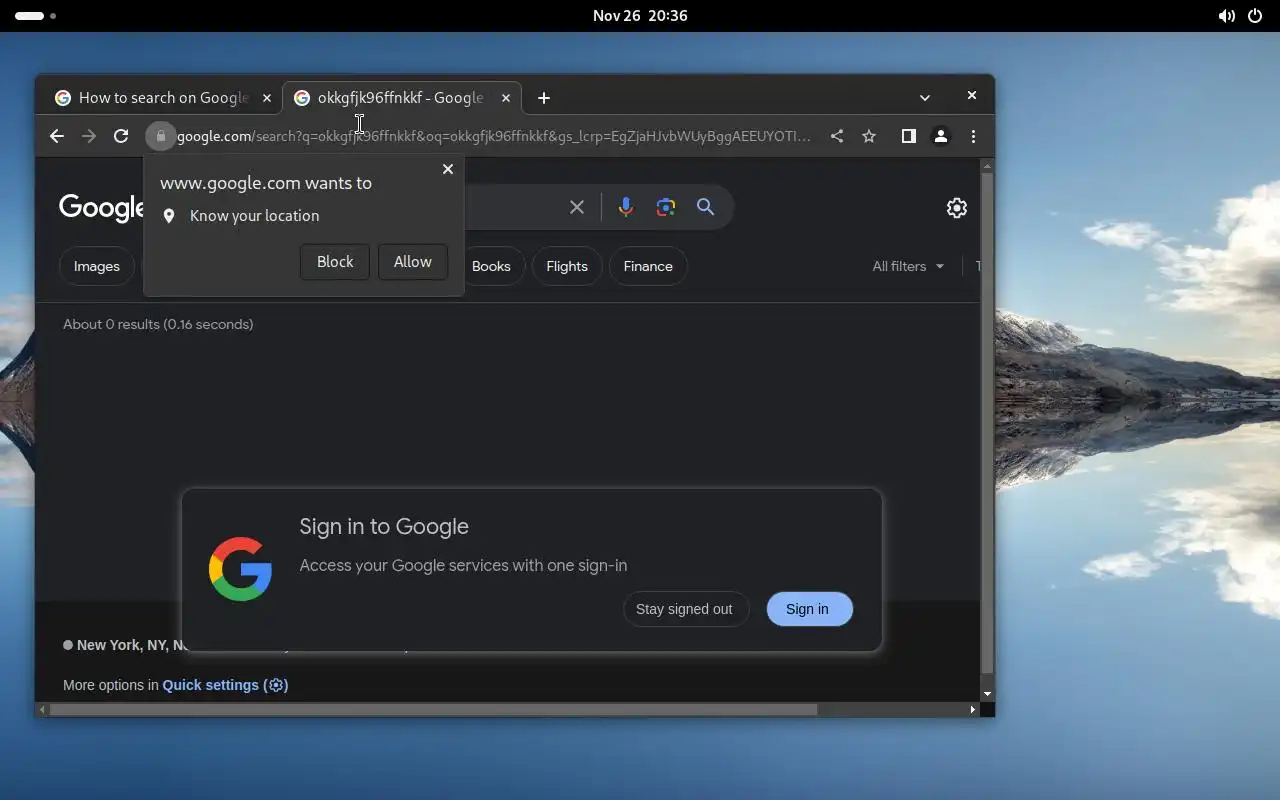This screenshot has height=800, width=1280.
Task: Close the location permission popup
Action: click(448, 169)
